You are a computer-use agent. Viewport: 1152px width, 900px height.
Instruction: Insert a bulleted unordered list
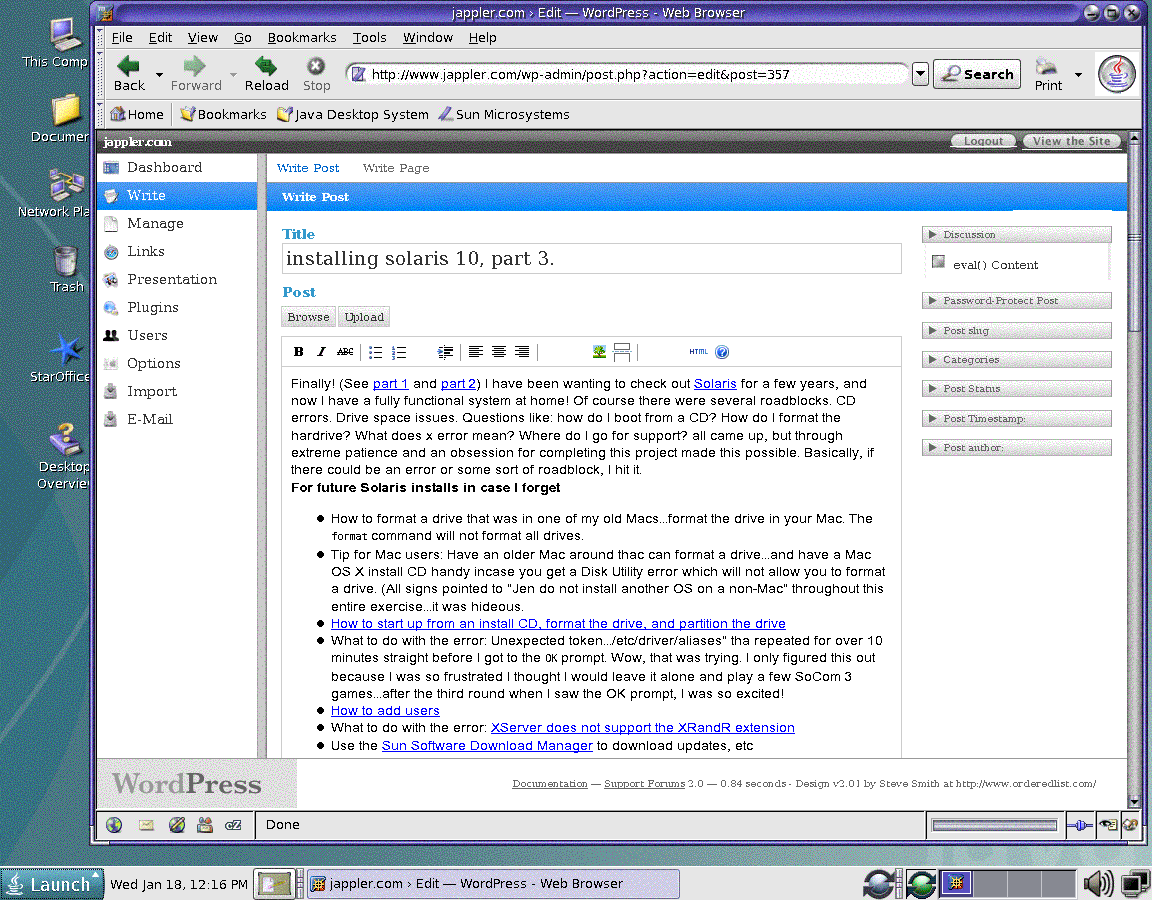click(375, 353)
